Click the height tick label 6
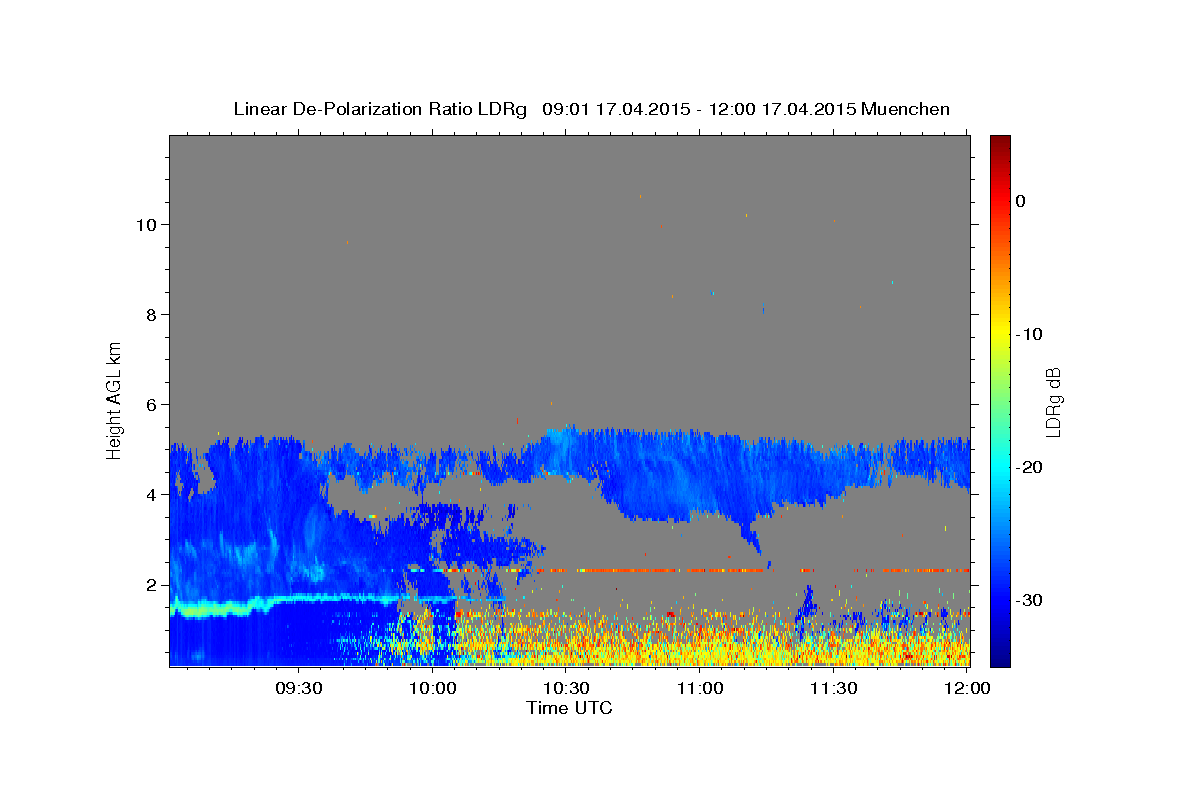Image resolution: width=1200 pixels, height=800 pixels. tap(150, 404)
